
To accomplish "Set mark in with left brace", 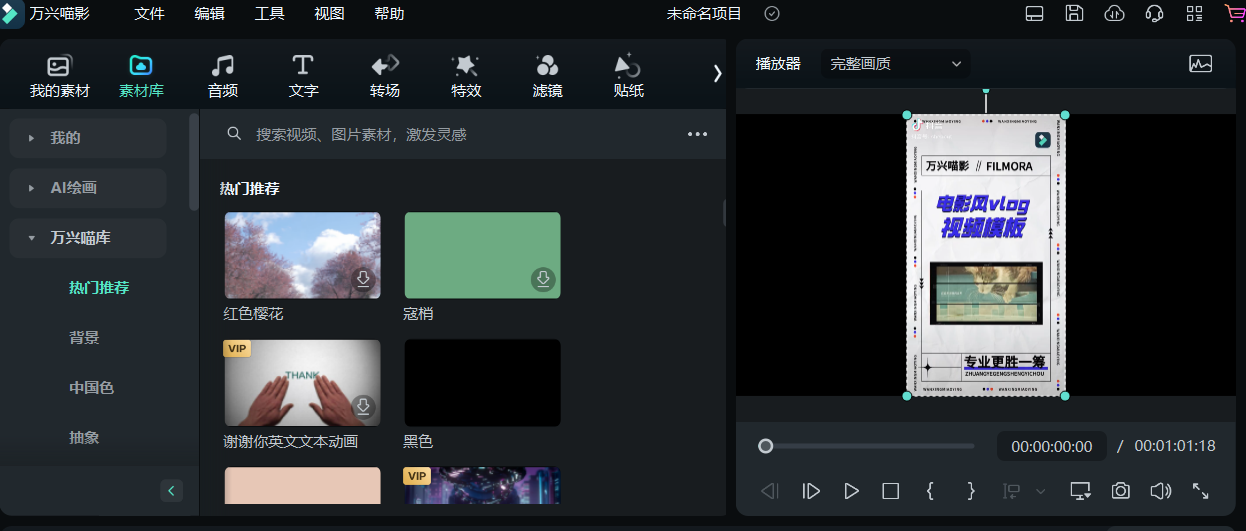I will point(930,491).
